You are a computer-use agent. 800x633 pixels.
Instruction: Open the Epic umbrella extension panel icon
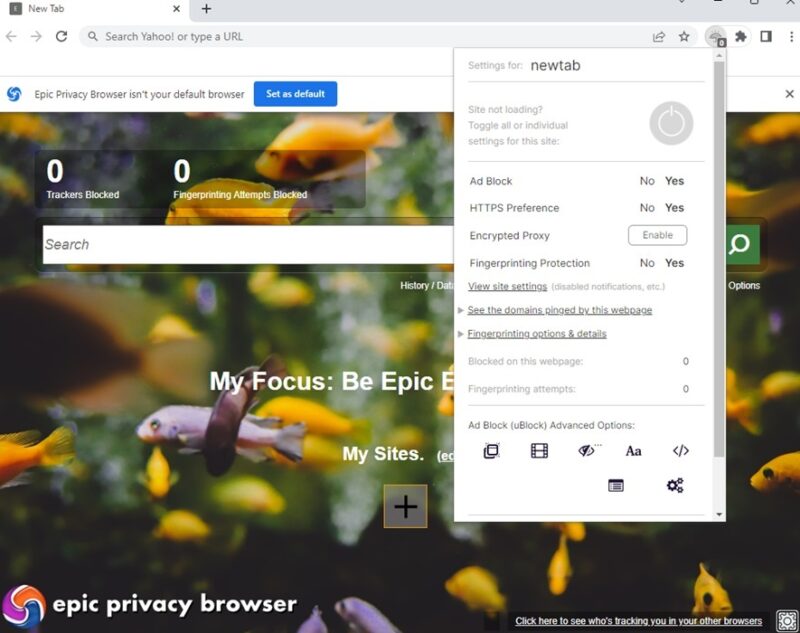pos(717,36)
